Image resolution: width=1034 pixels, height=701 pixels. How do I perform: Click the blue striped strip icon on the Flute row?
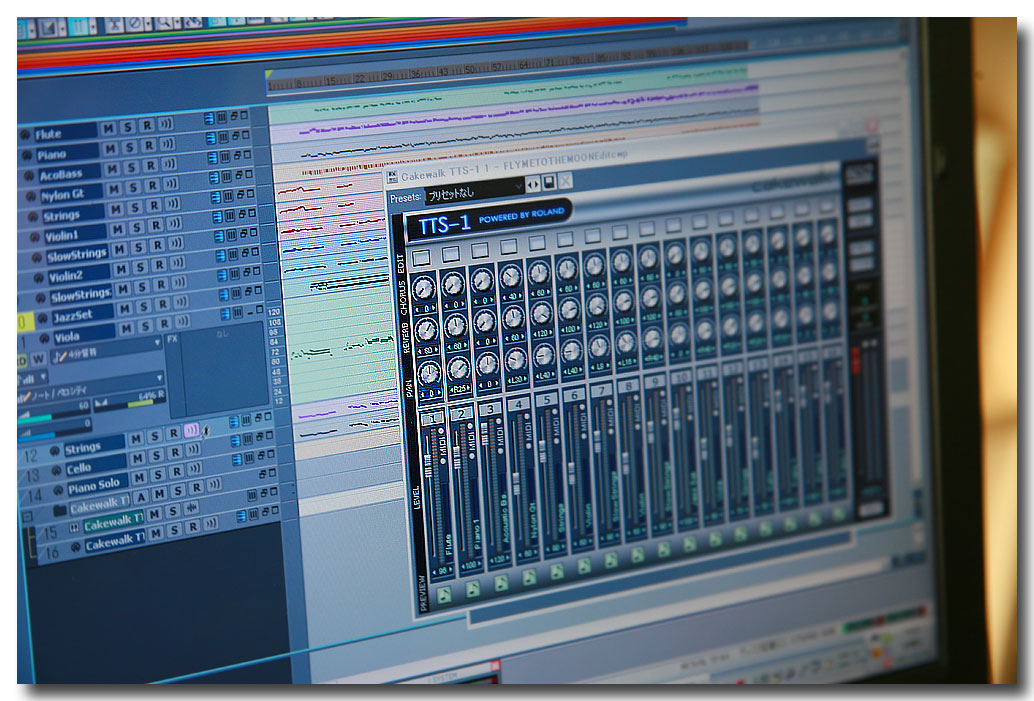pos(209,118)
